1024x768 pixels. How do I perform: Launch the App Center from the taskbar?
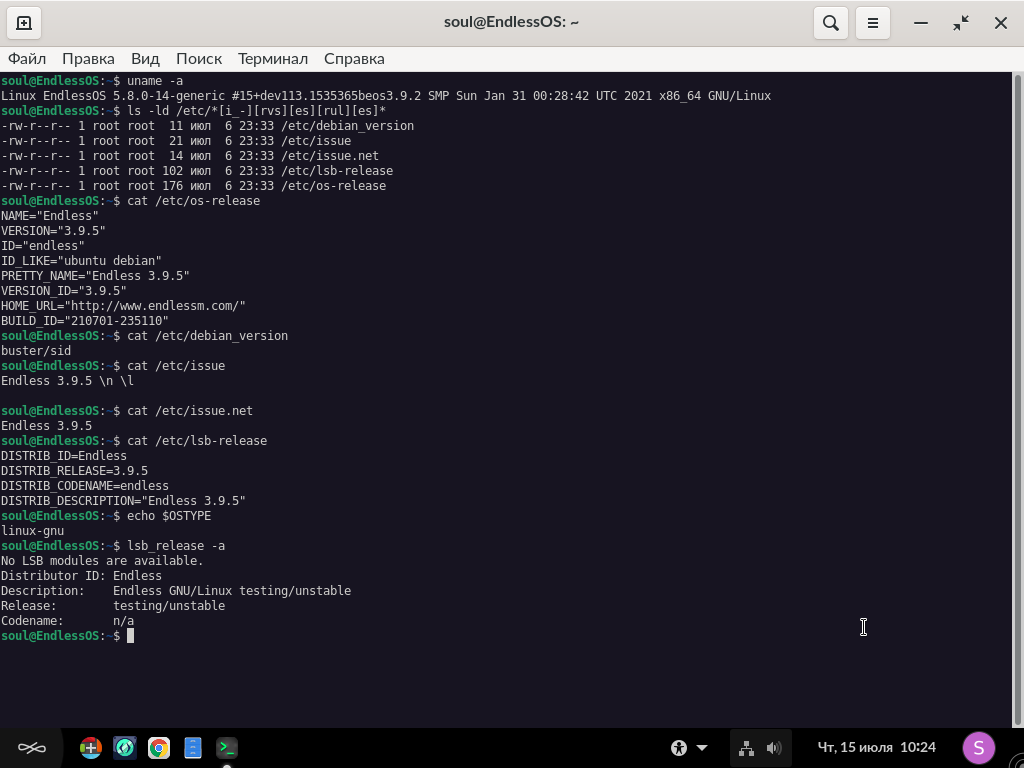point(91,748)
